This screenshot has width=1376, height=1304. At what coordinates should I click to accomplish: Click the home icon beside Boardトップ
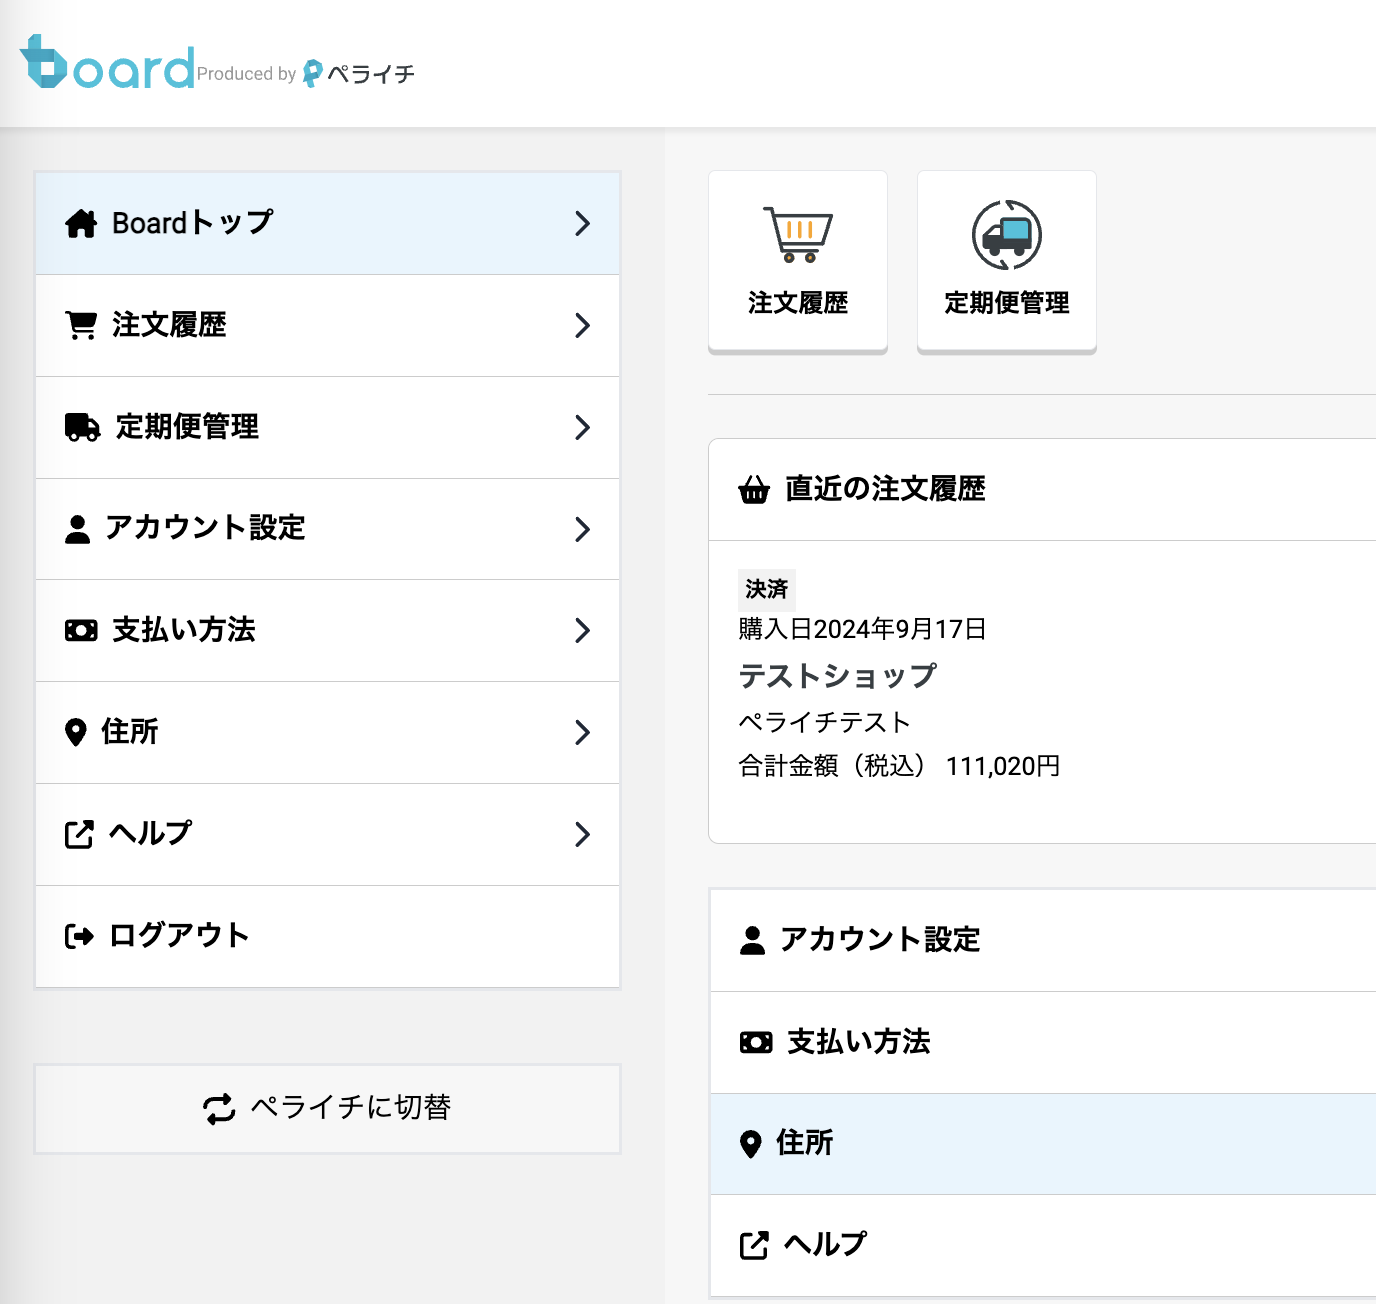81,224
